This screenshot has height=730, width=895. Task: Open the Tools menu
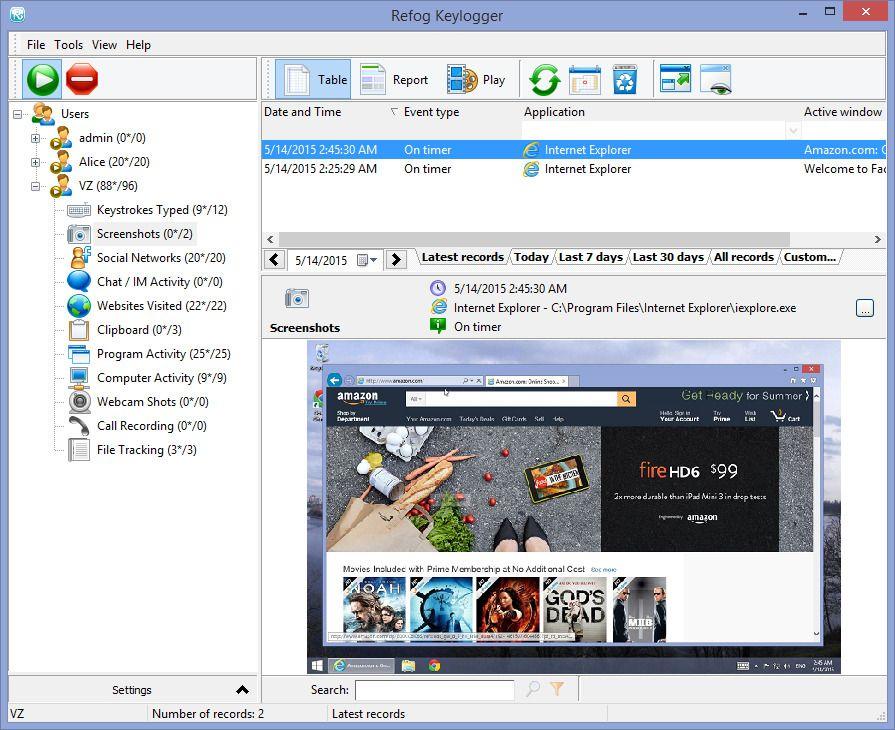pyautogui.click(x=68, y=45)
